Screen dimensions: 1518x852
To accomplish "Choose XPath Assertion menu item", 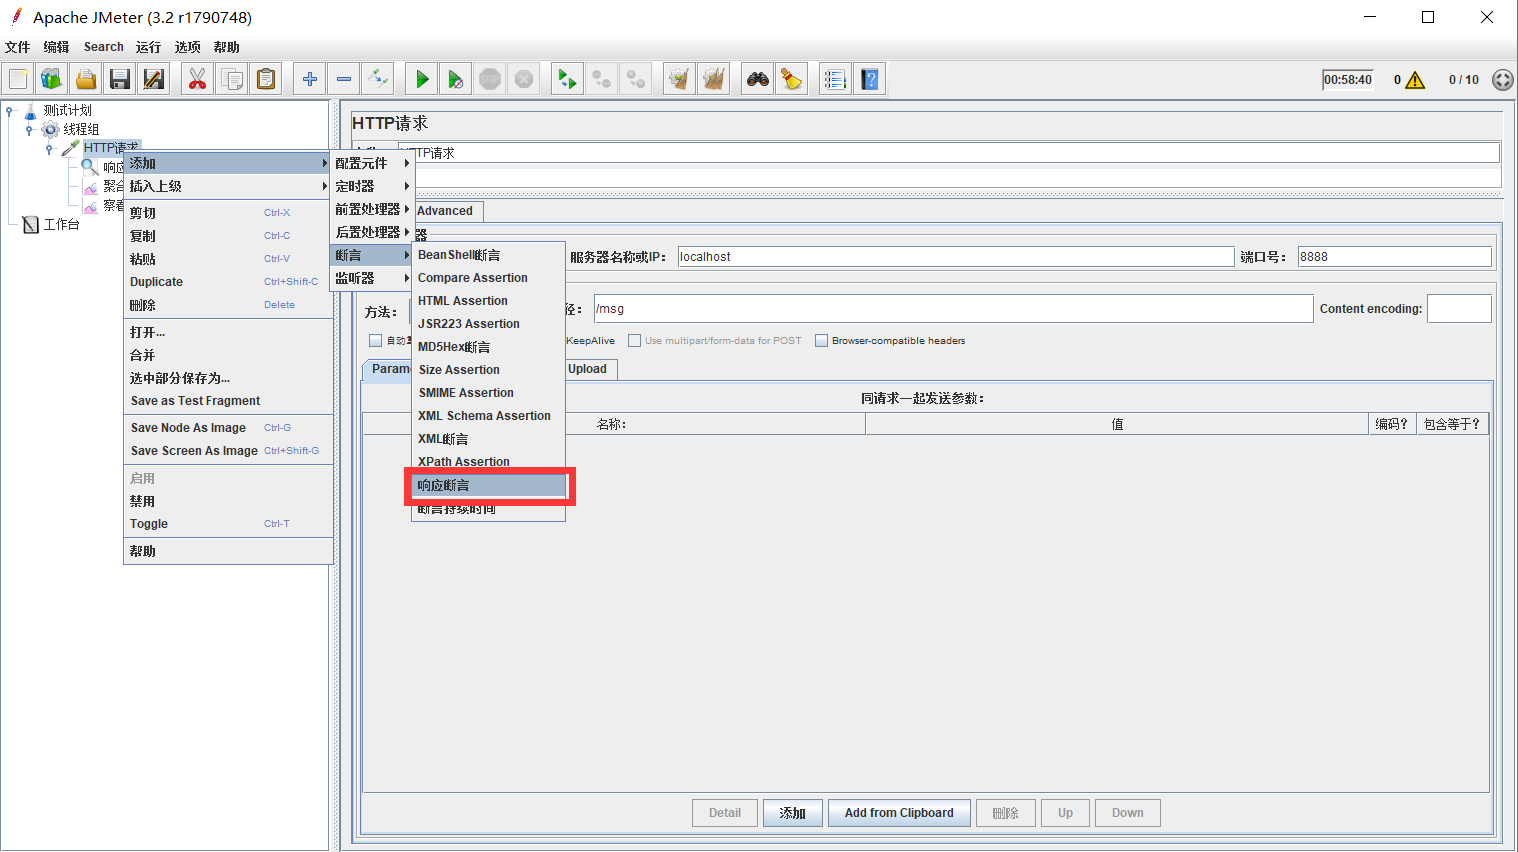I will tap(489, 462).
